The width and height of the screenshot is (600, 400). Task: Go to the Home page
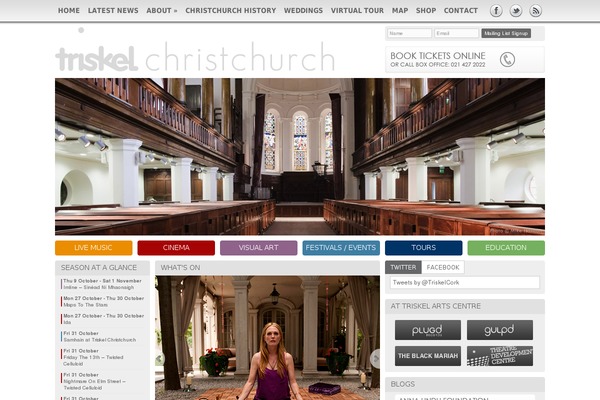(69, 11)
